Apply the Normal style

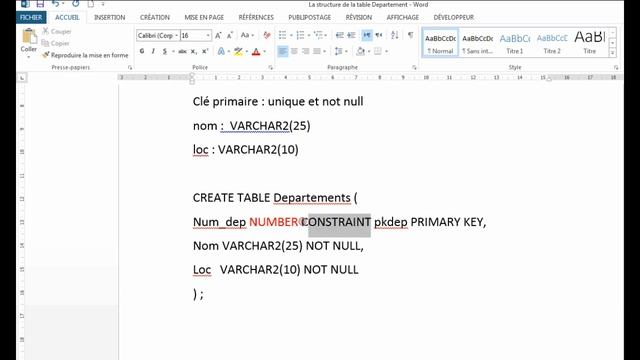pos(440,43)
